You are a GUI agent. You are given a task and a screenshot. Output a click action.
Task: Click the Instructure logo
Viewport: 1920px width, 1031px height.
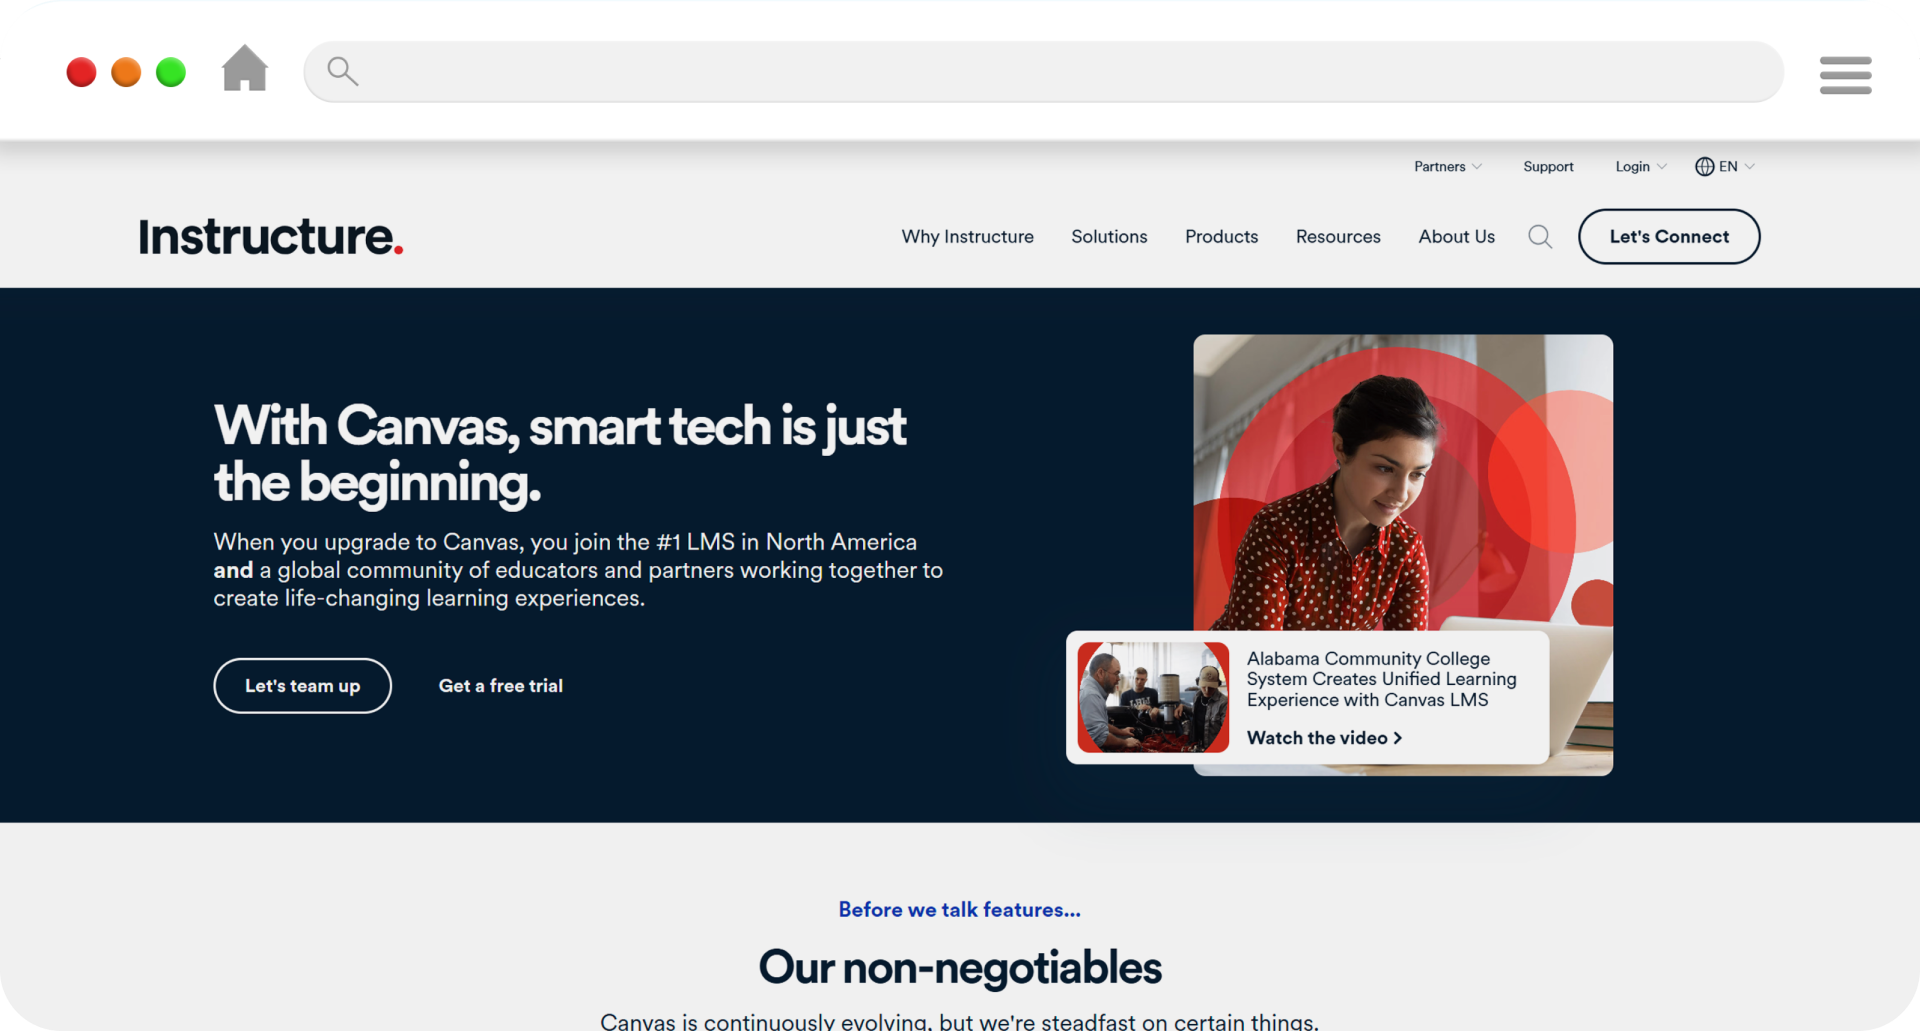coord(270,237)
